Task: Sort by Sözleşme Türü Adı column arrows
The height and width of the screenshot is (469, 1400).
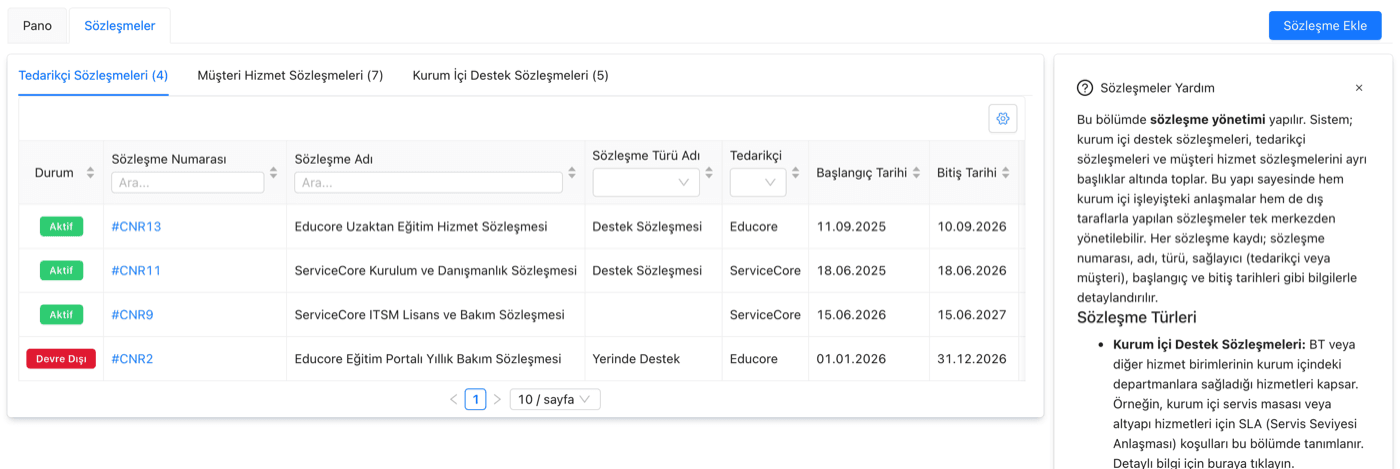Action: 709,173
